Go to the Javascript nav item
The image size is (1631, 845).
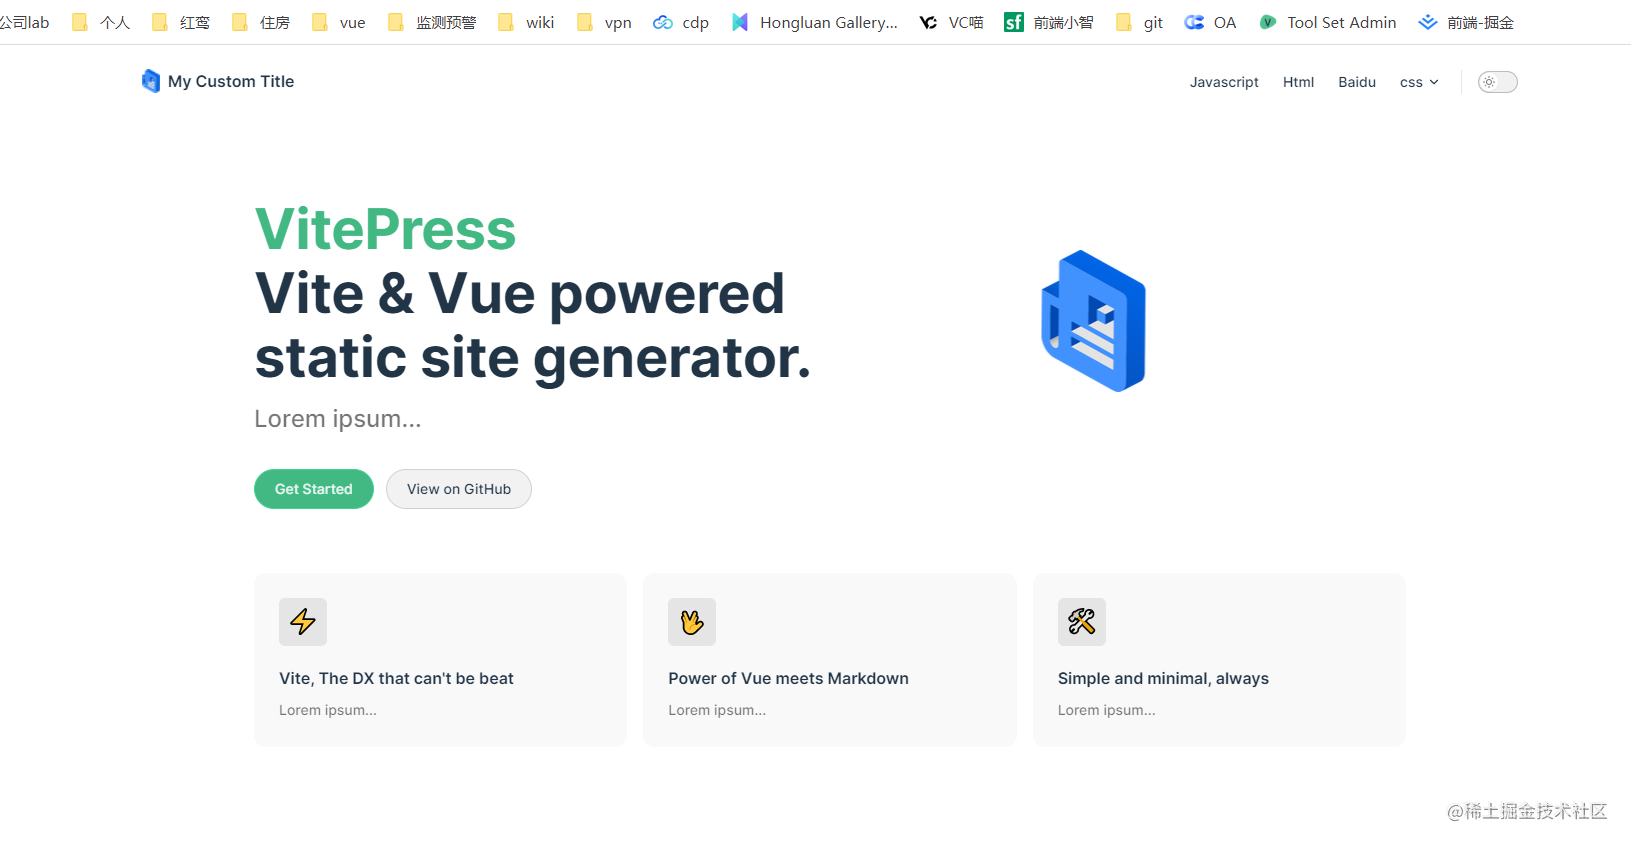point(1224,82)
